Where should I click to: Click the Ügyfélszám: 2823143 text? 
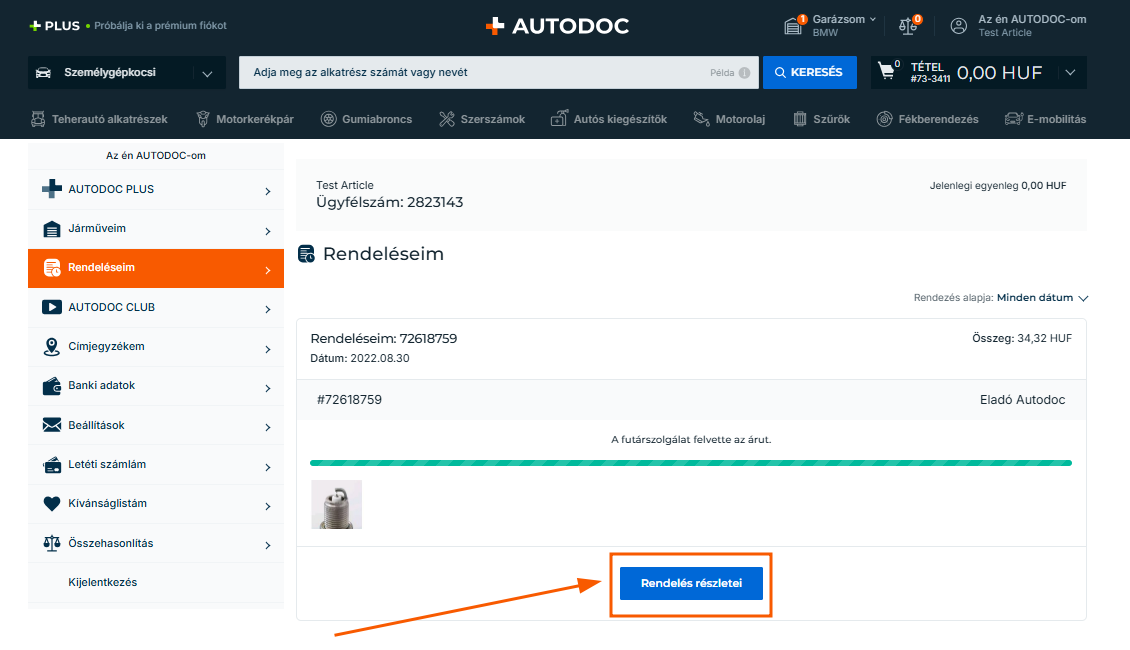[389, 202]
